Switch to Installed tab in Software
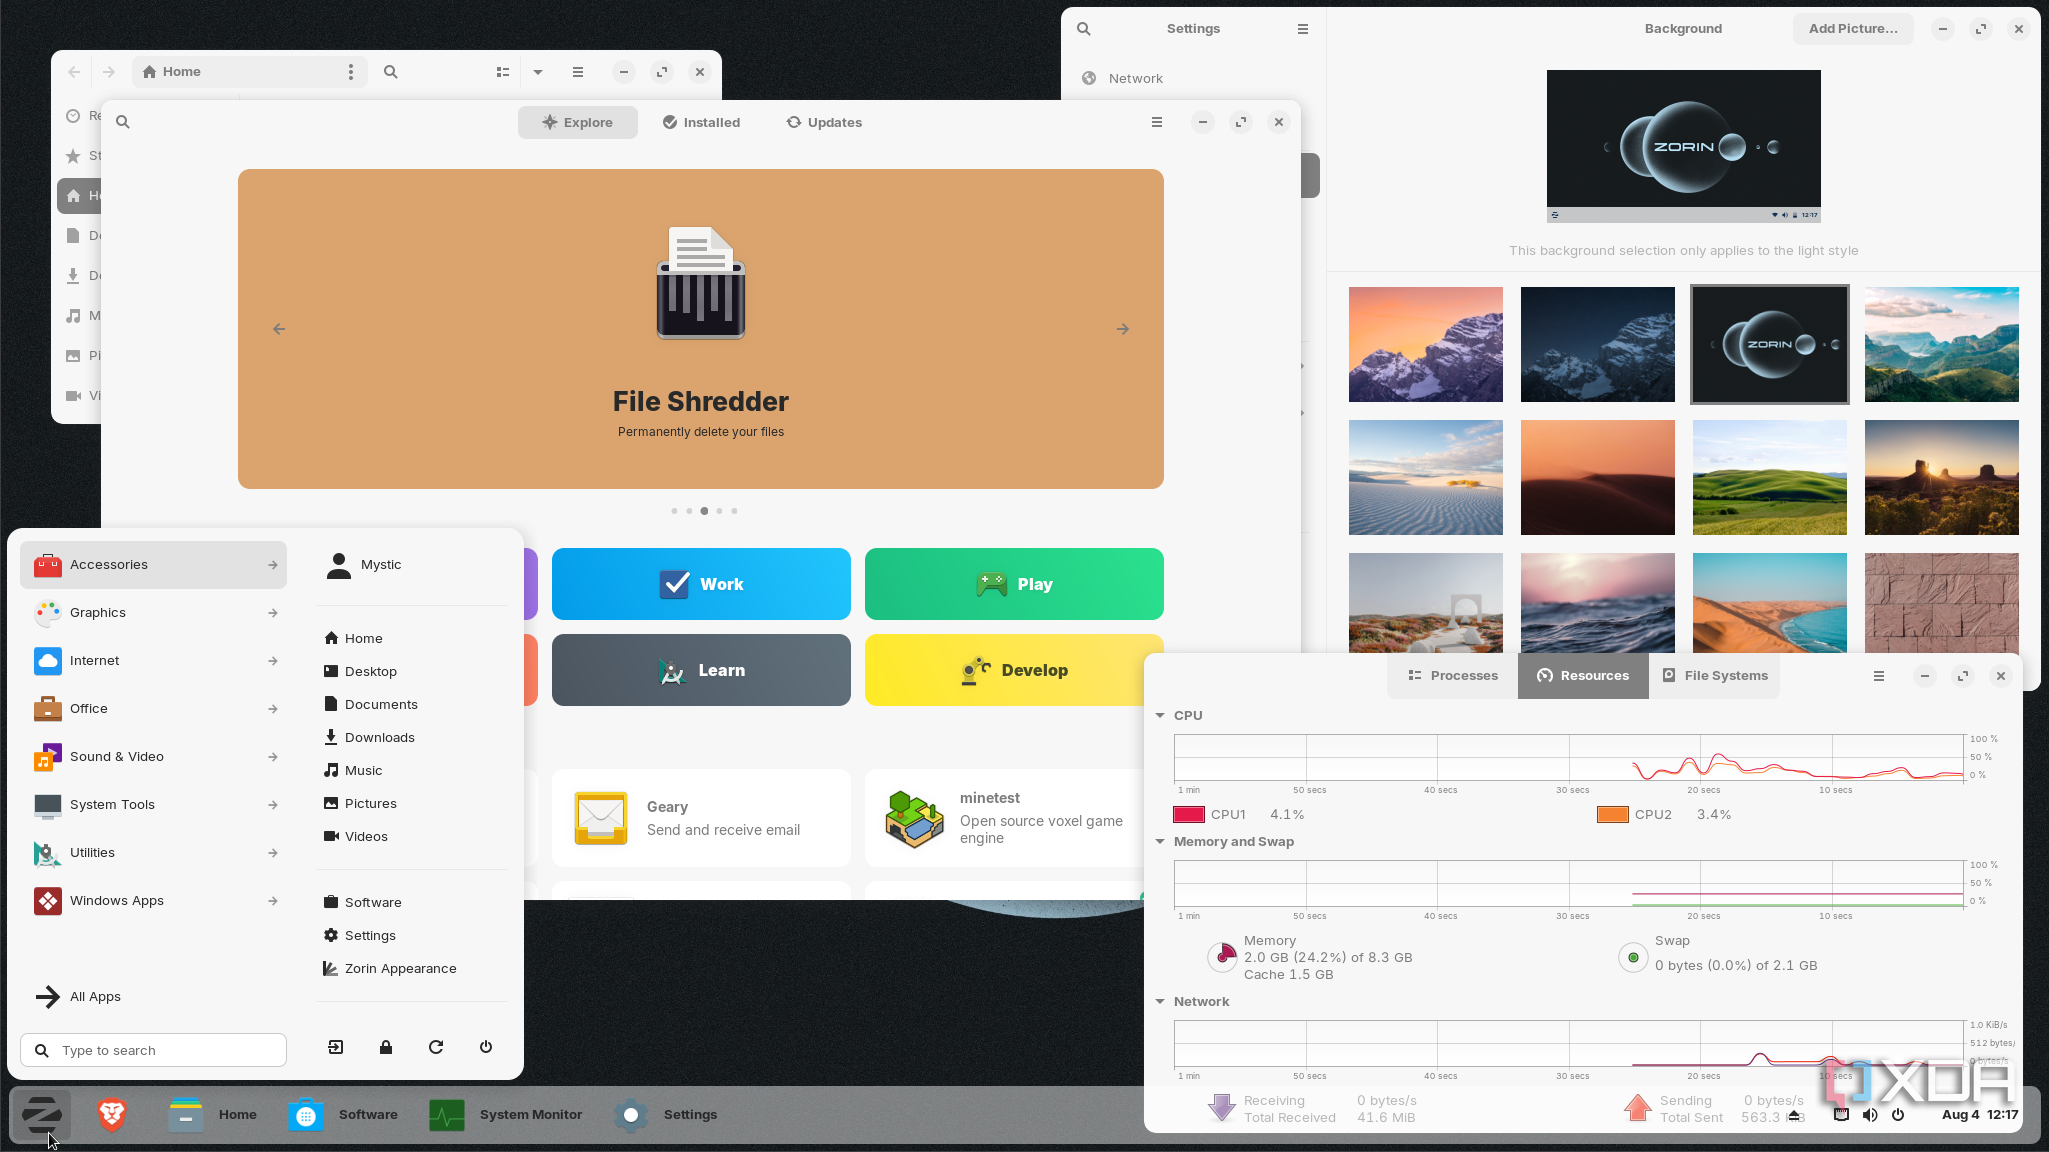2049x1152 pixels. (701, 123)
